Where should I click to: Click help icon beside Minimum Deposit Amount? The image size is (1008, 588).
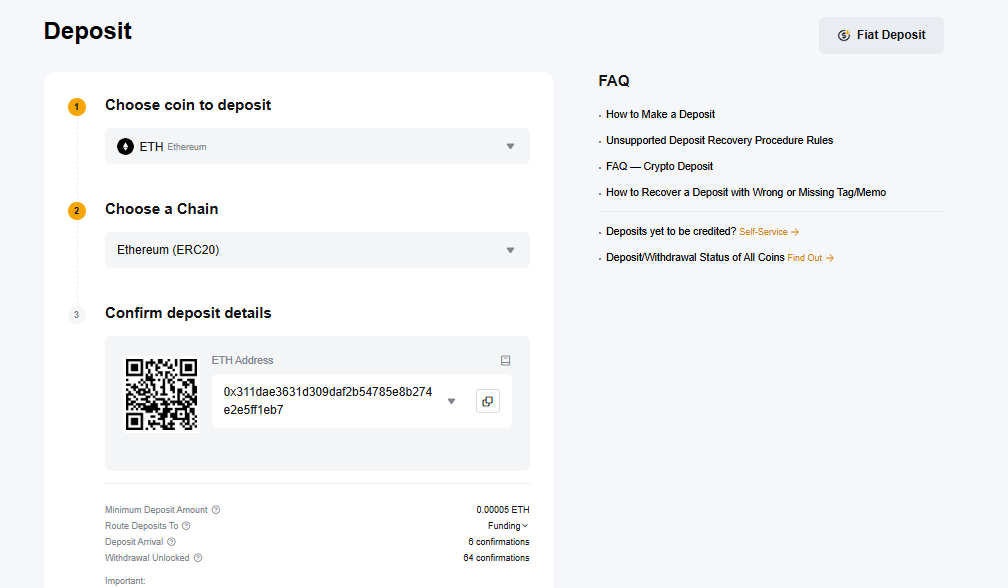[x=216, y=510]
